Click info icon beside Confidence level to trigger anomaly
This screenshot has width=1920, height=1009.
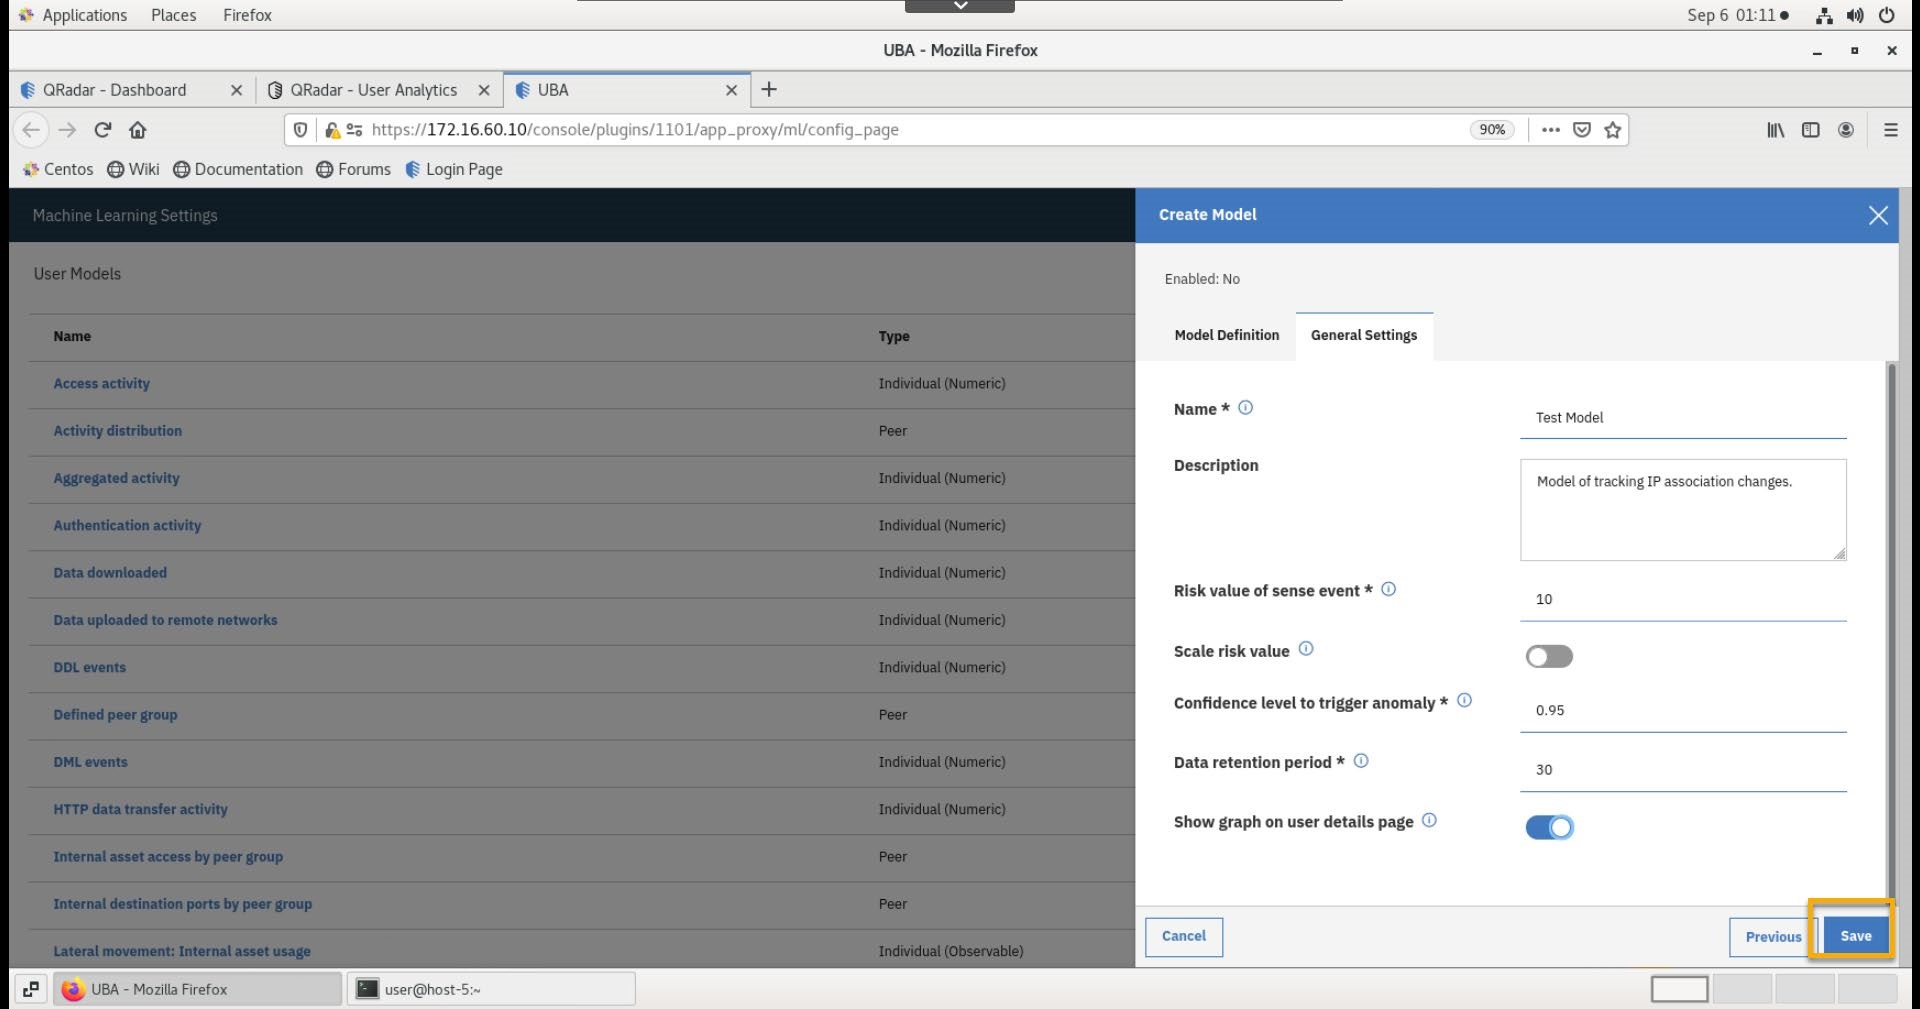click(1464, 700)
